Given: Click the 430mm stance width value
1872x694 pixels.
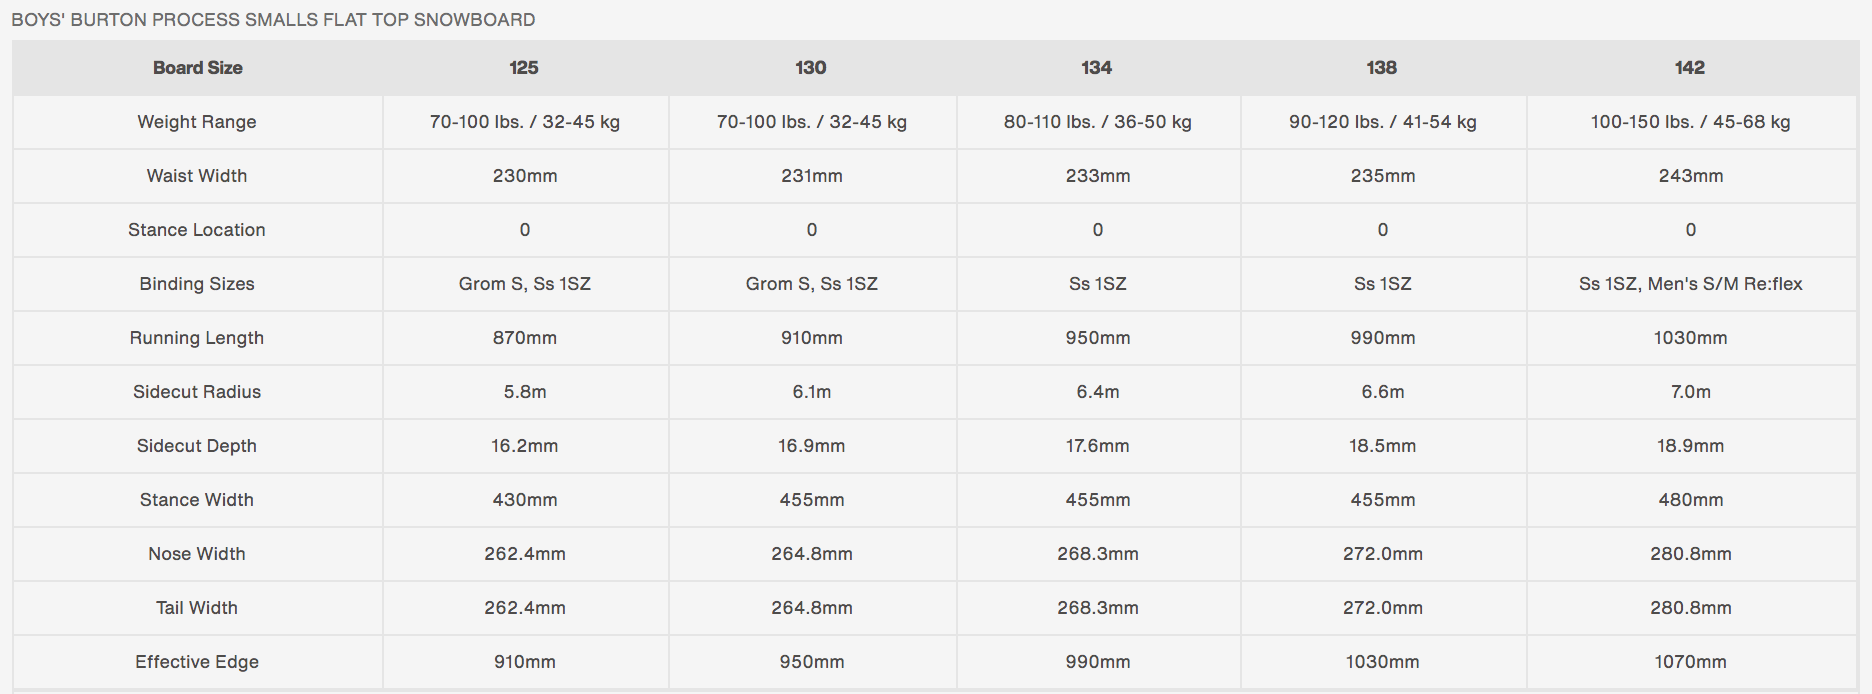Looking at the screenshot, I should (x=524, y=500).
